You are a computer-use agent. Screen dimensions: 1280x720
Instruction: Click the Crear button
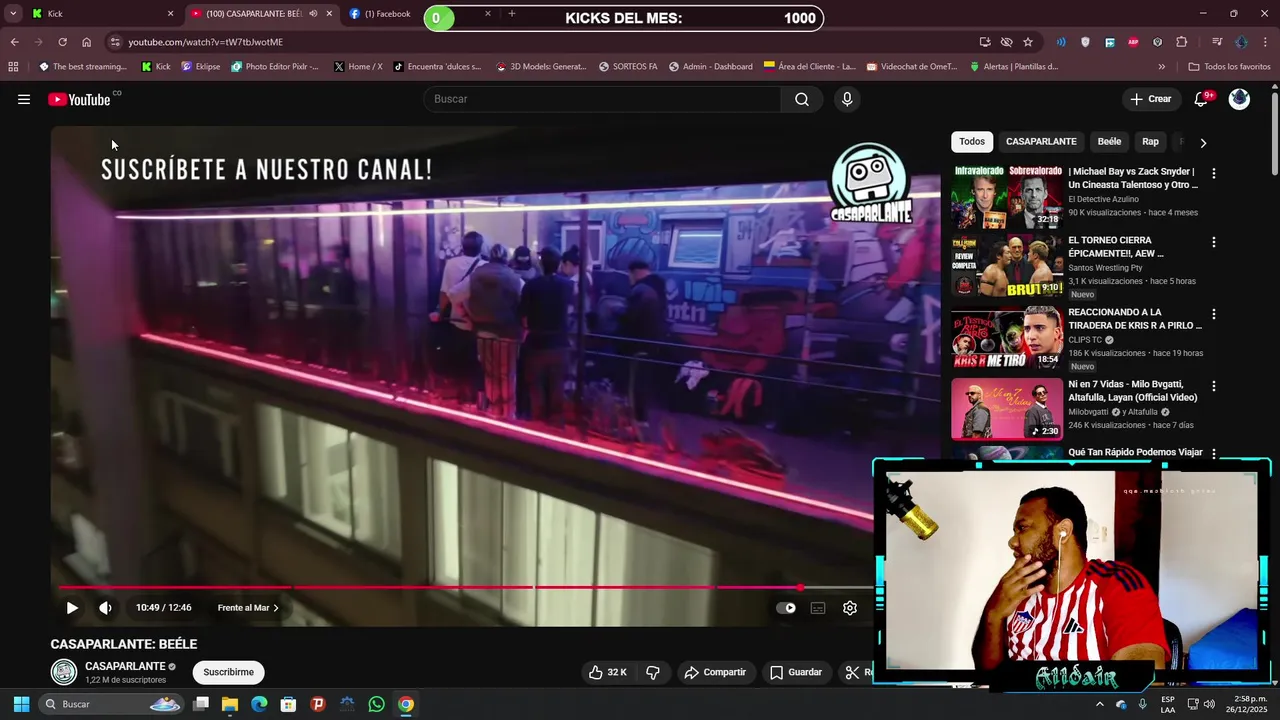pyautogui.click(x=1150, y=99)
